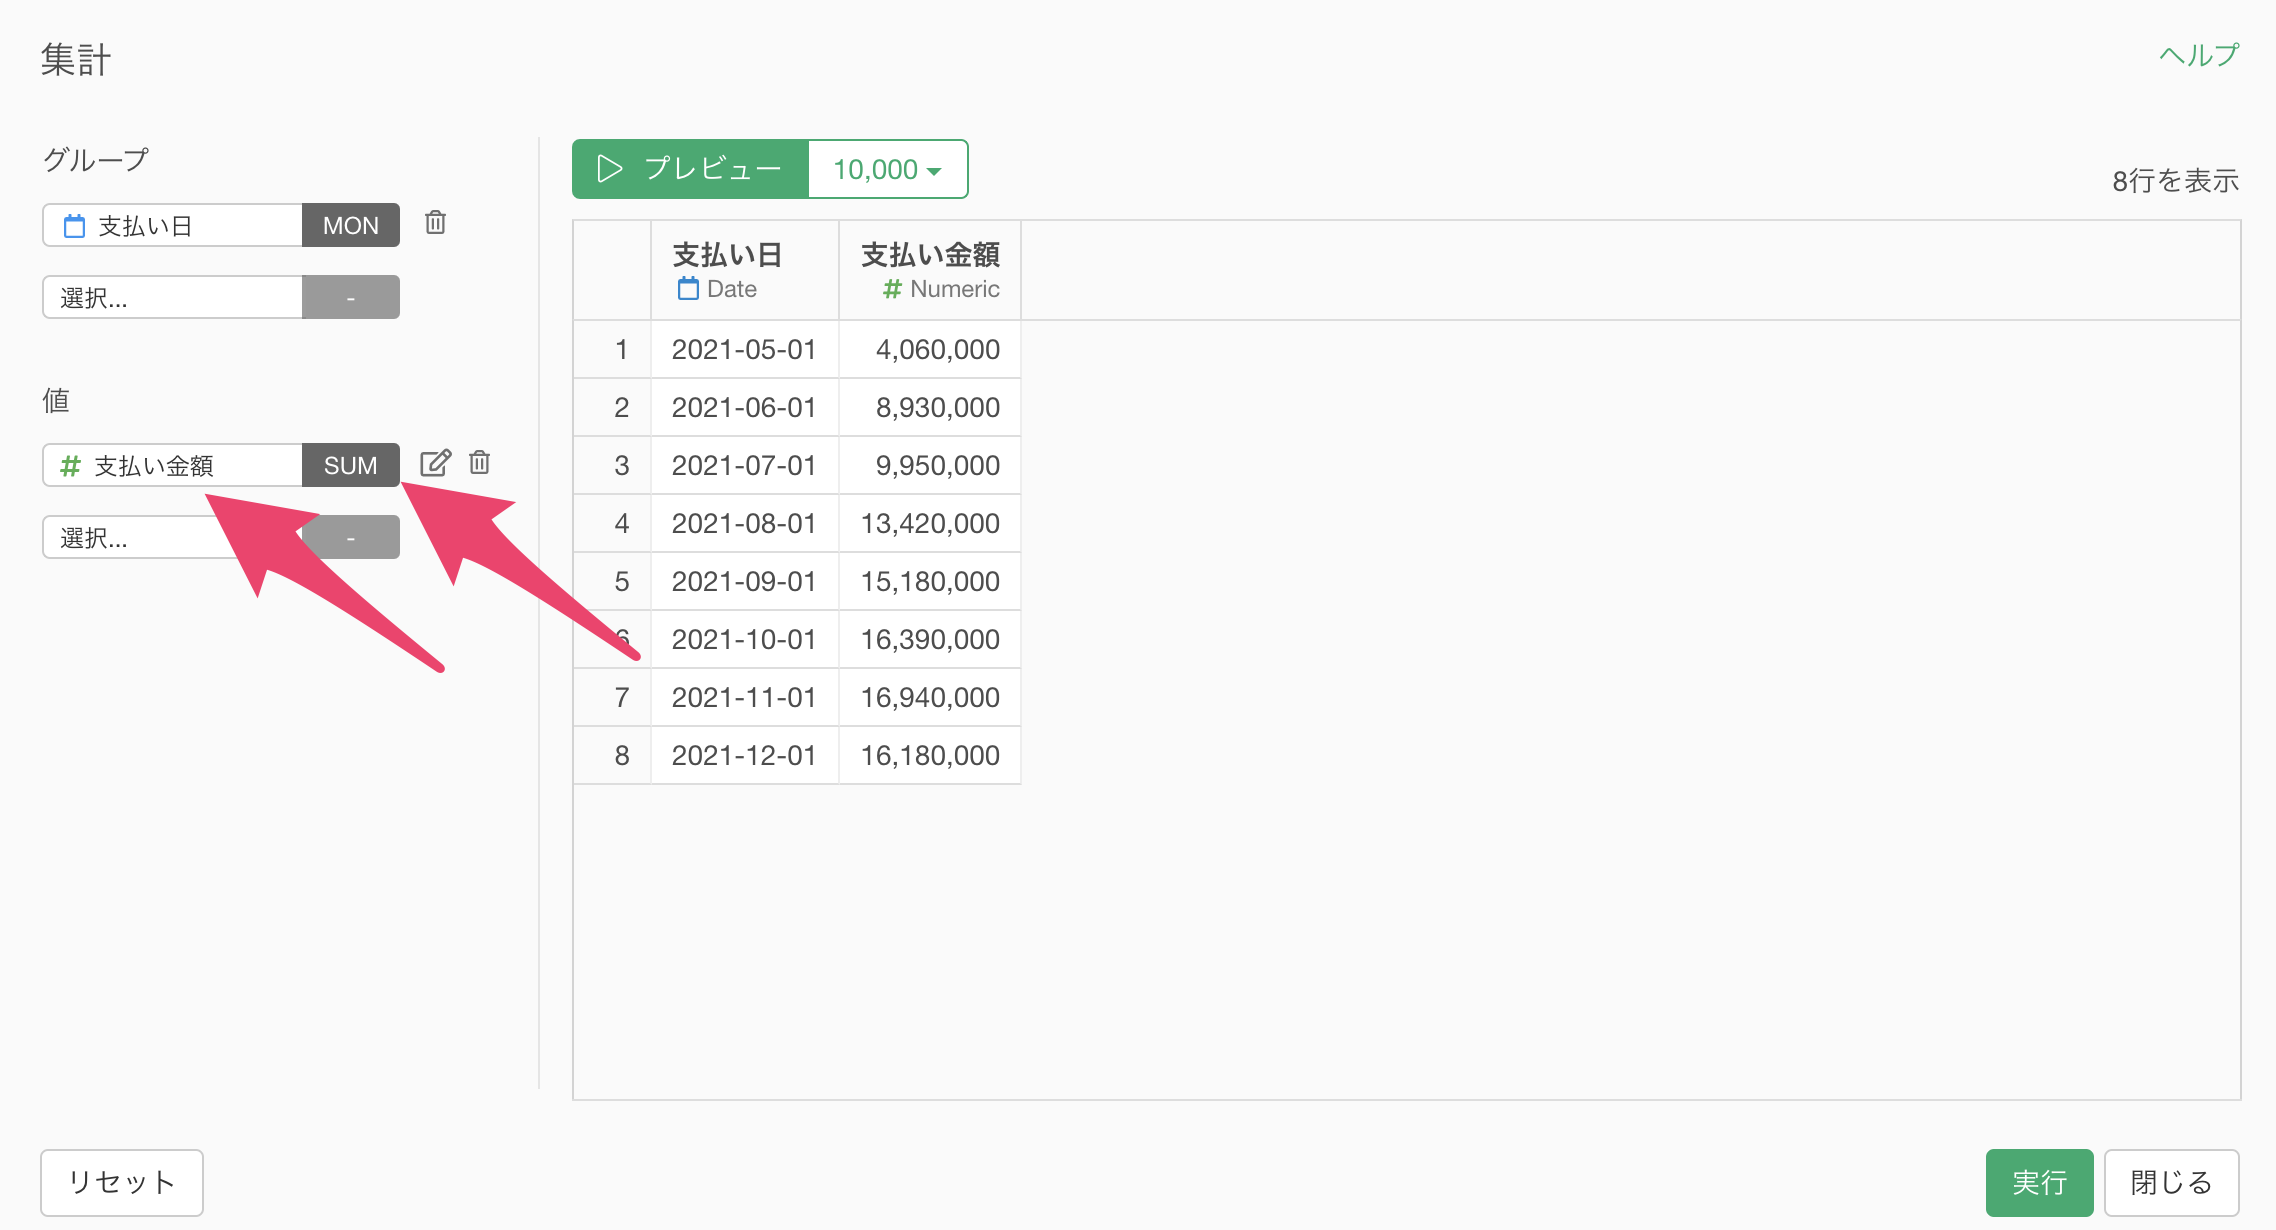2276x1230 pixels.
Task: Open the MON aggregation level dropdown
Action: click(351, 225)
